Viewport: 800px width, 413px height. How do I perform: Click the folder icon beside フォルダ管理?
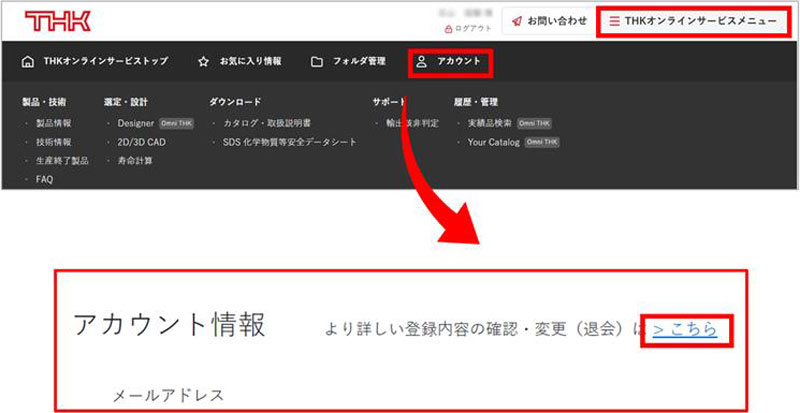pos(317,62)
